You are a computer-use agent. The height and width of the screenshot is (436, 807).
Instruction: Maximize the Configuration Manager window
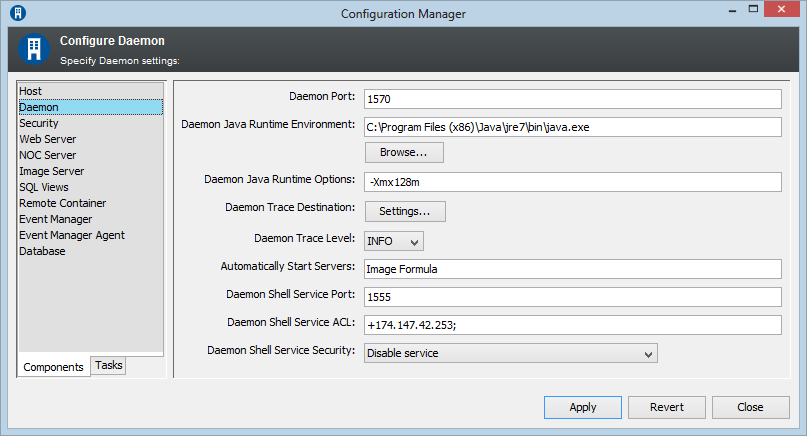point(753,9)
